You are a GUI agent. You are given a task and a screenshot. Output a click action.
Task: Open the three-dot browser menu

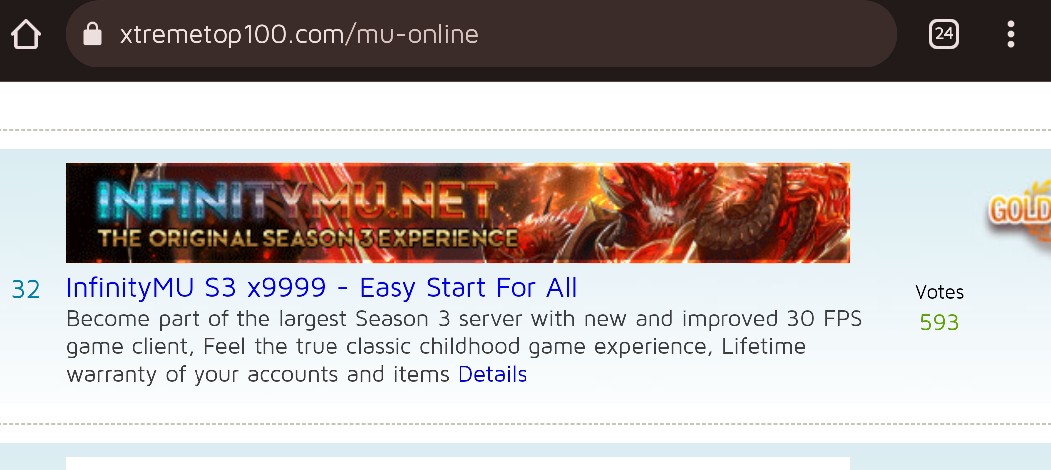(1011, 34)
